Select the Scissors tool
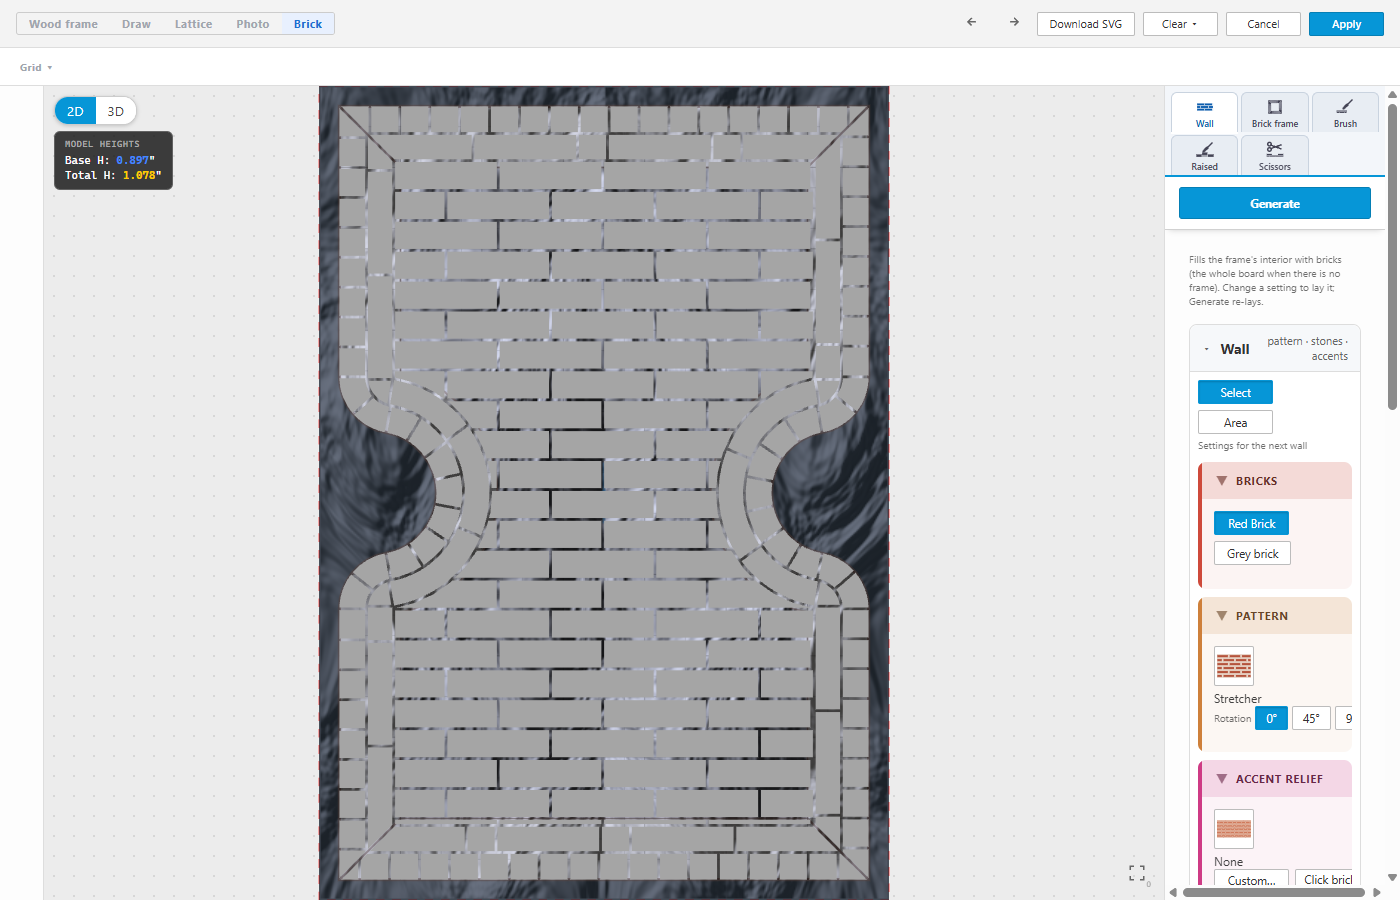This screenshot has width=1400, height=900. (x=1275, y=156)
